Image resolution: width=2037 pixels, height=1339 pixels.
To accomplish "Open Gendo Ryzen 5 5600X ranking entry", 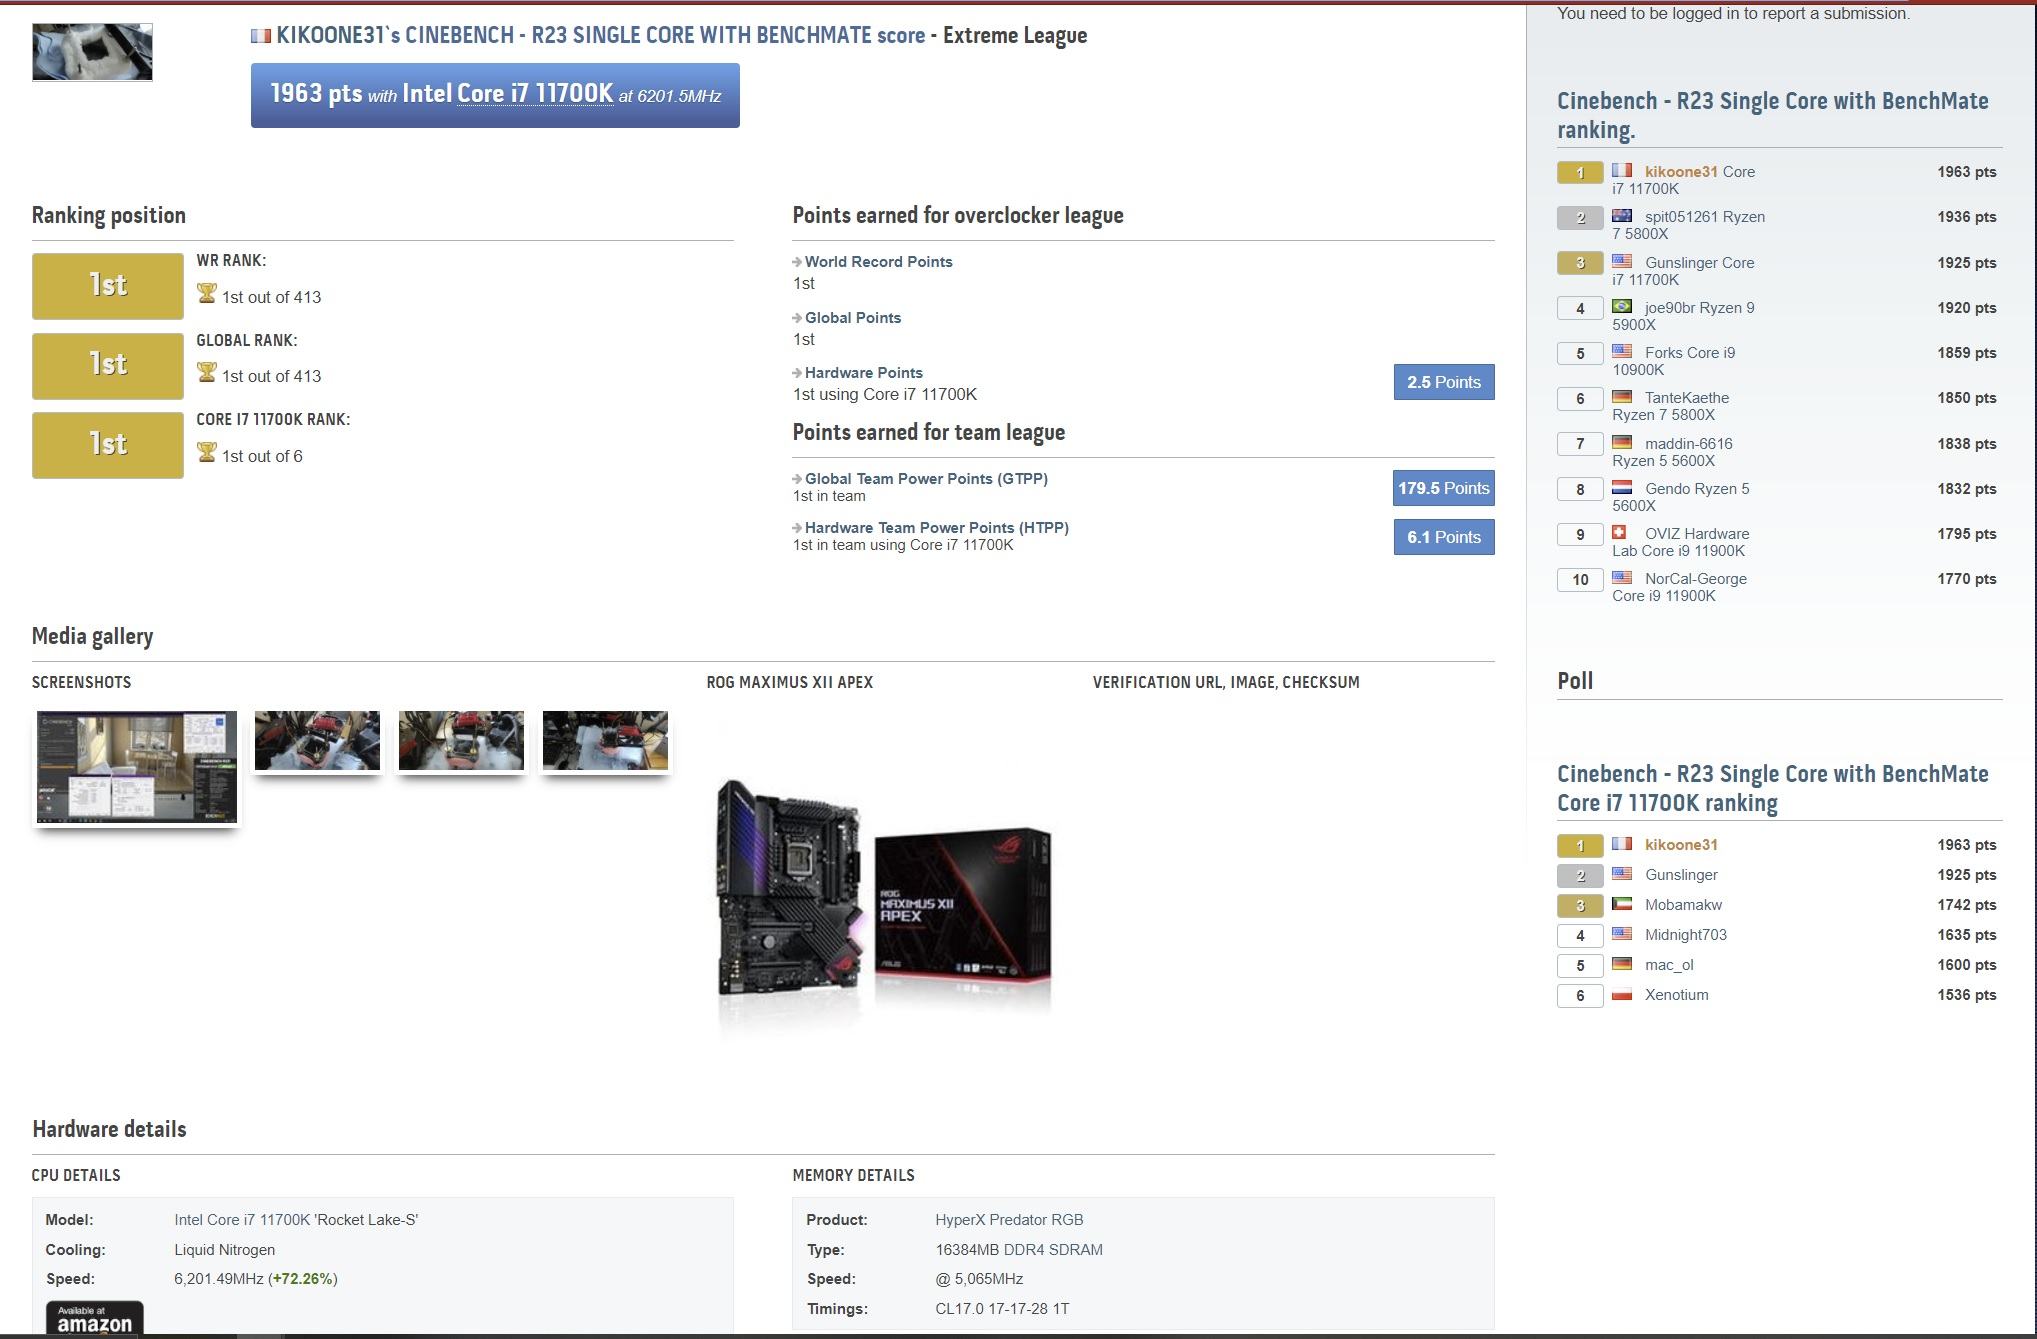I will [1680, 497].
